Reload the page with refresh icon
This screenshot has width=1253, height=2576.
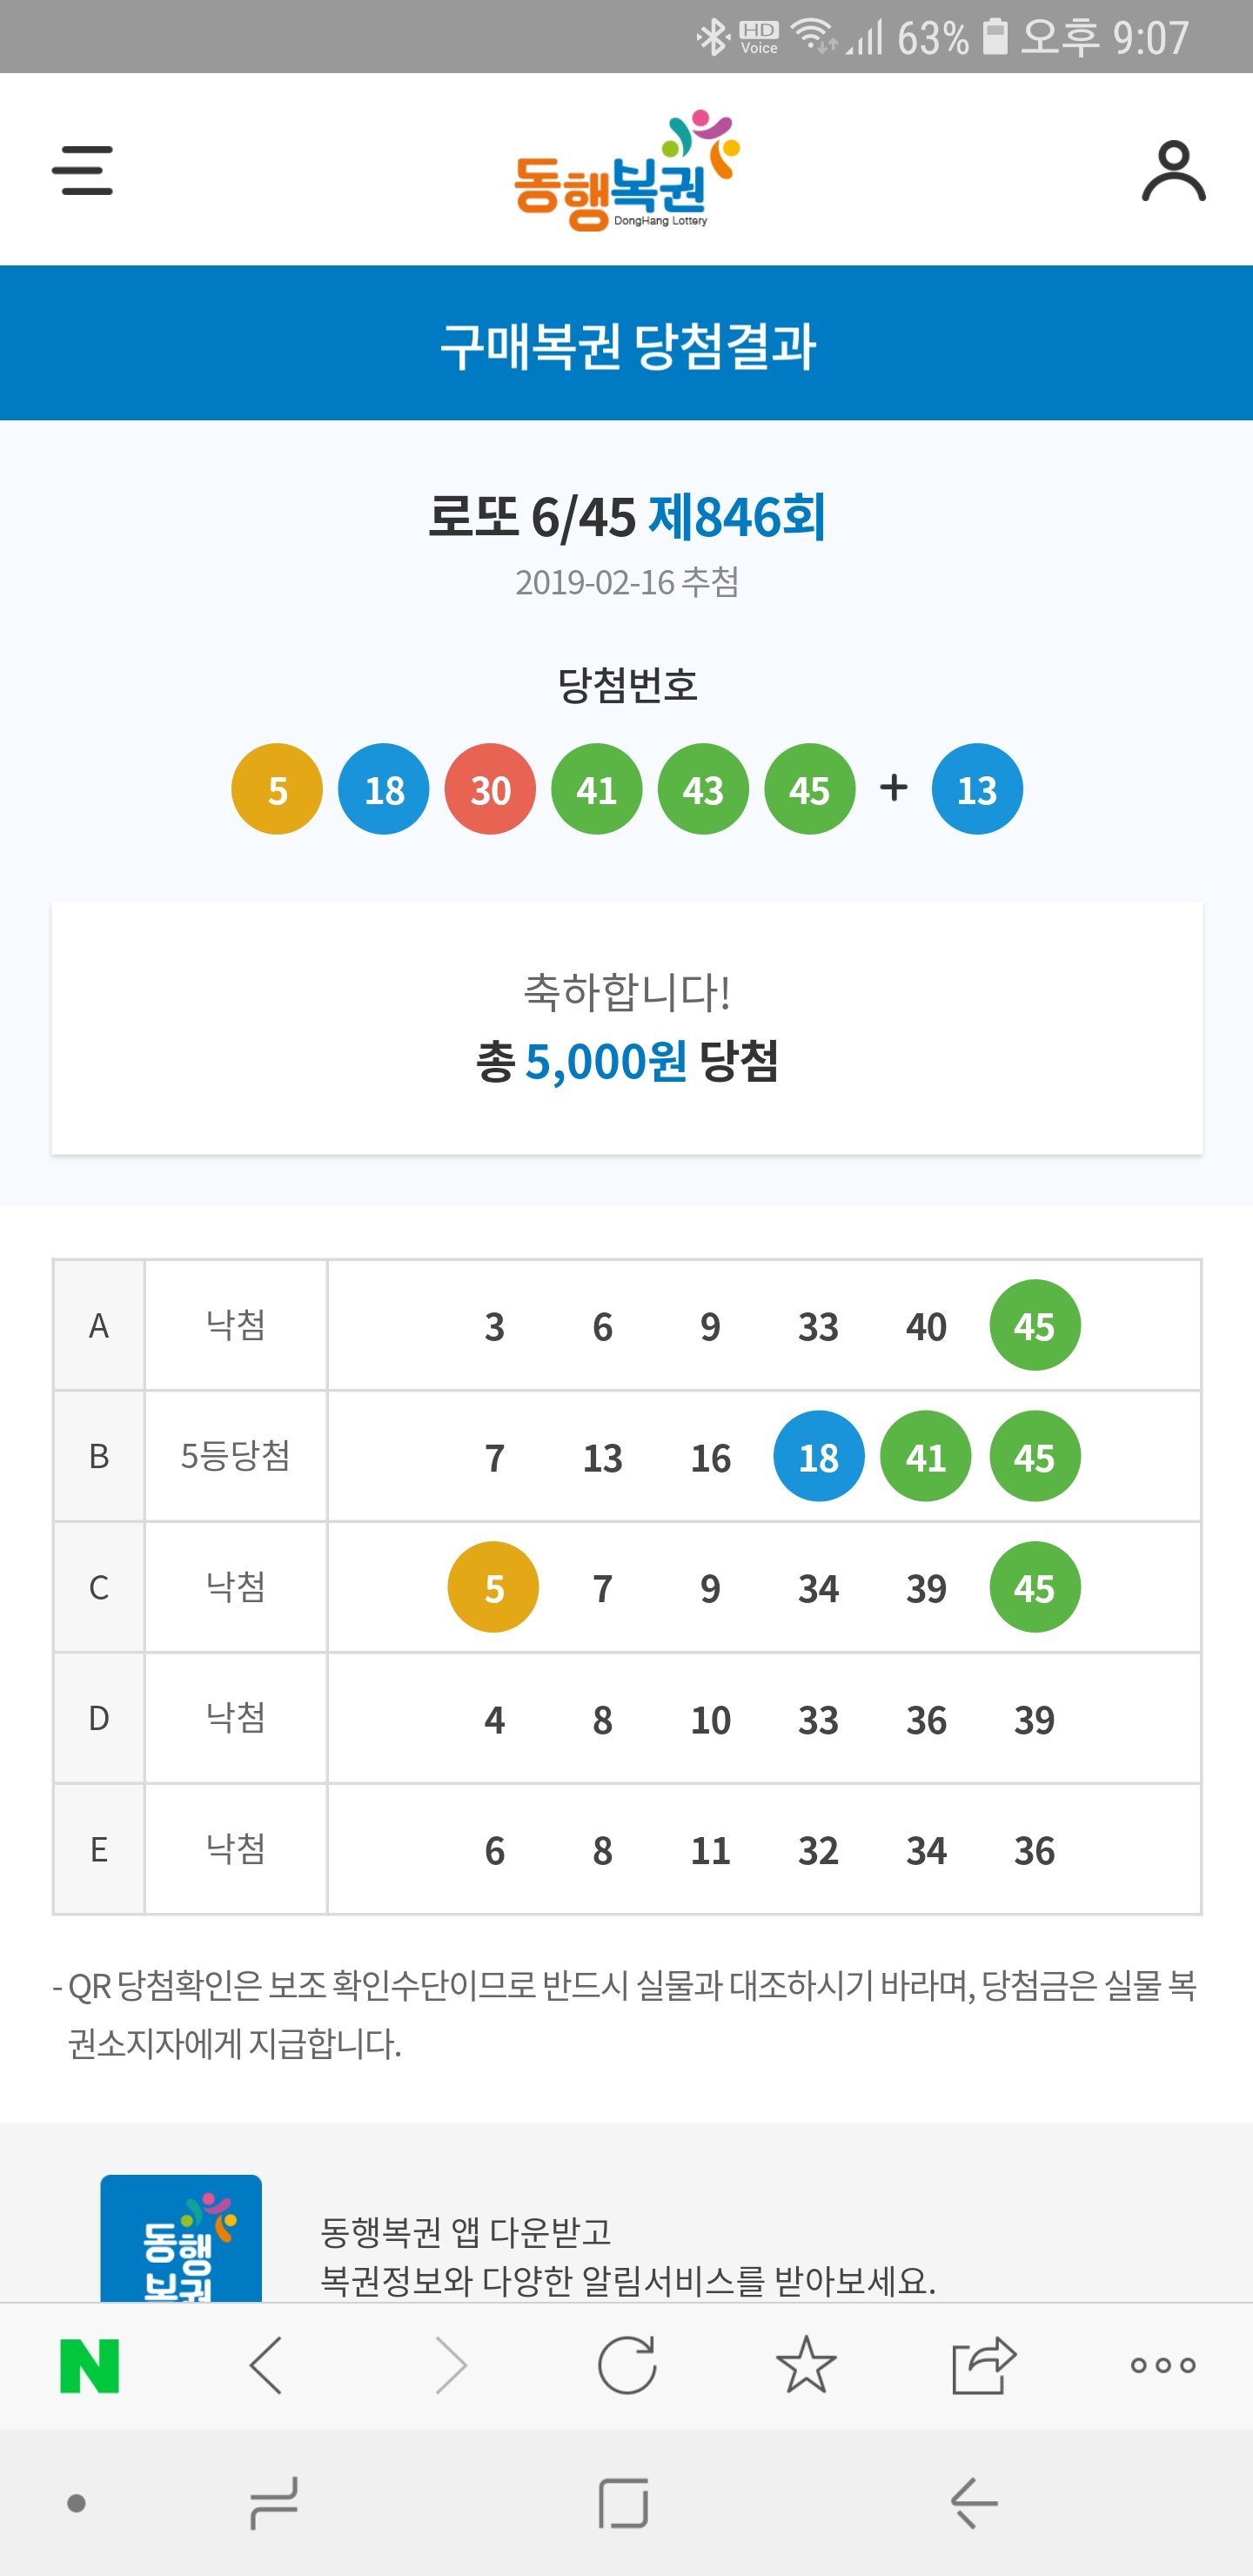click(627, 2366)
